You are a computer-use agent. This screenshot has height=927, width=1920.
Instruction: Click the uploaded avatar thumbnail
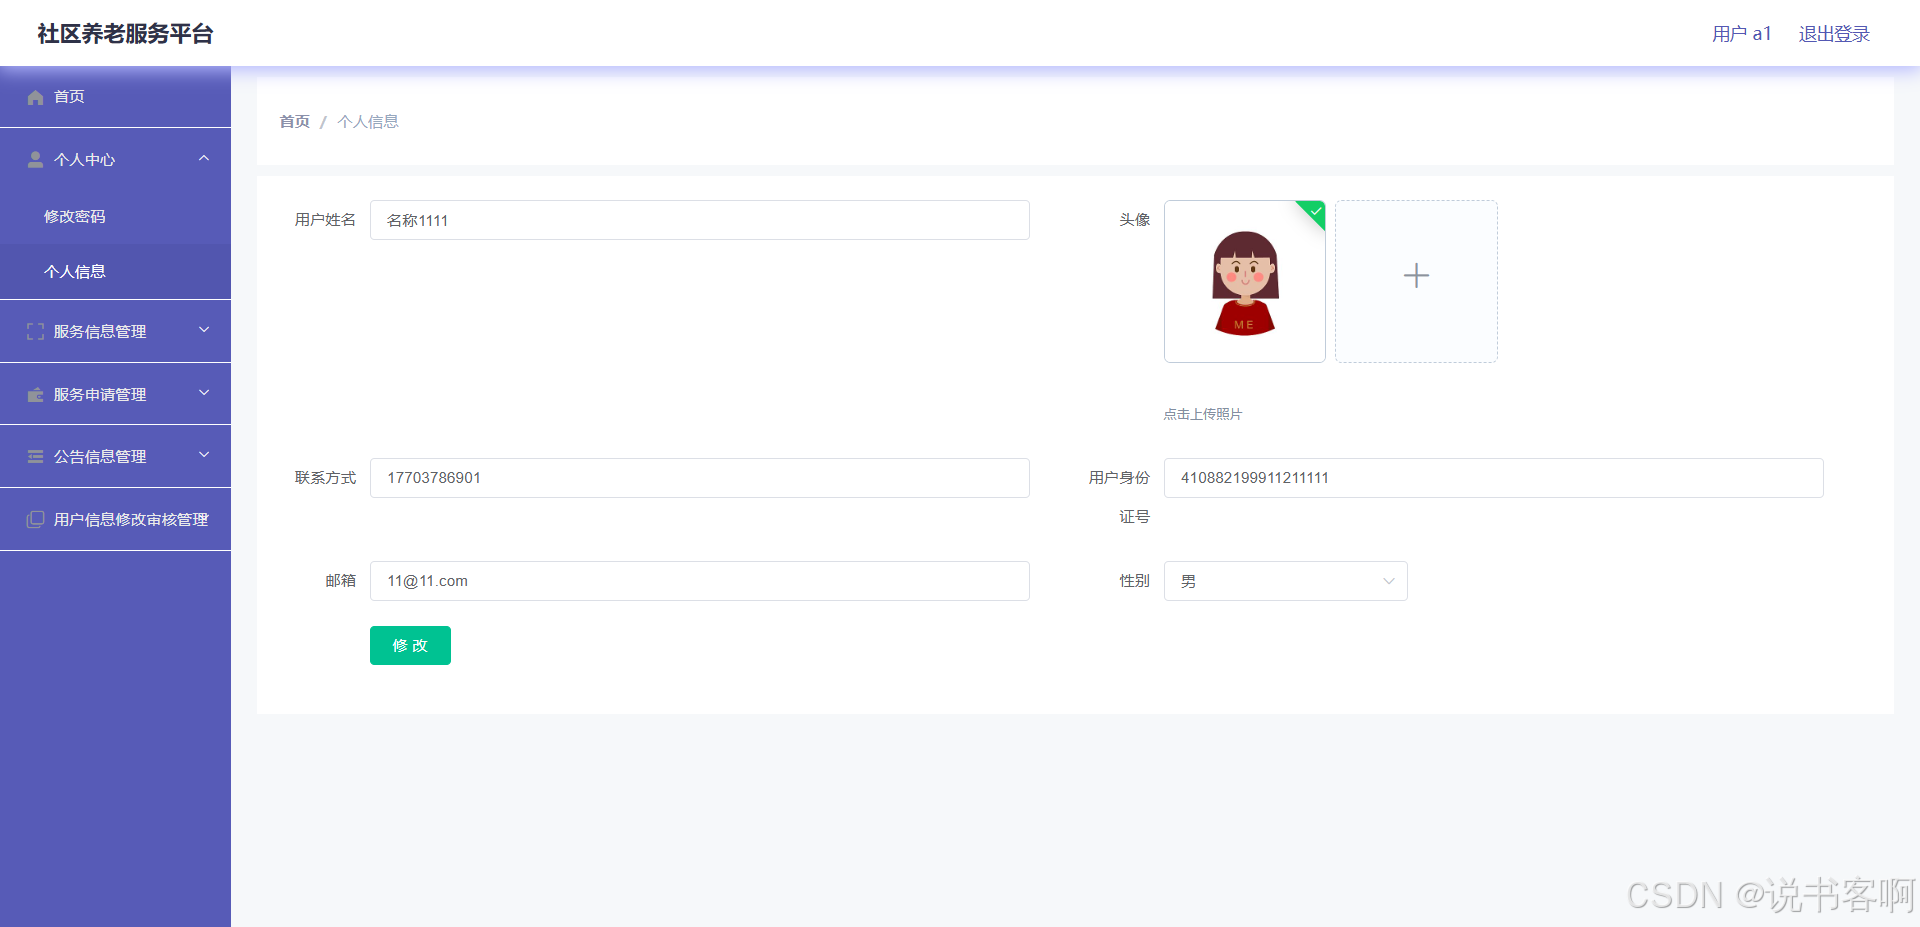[1244, 282]
